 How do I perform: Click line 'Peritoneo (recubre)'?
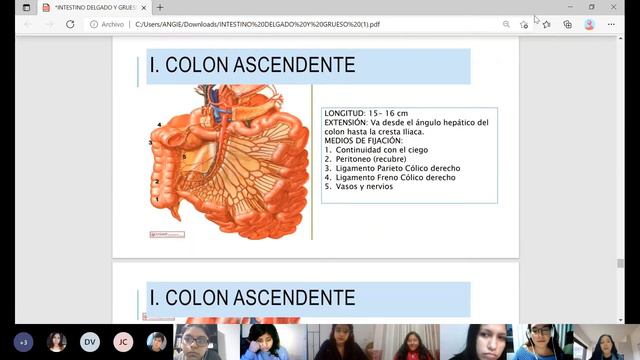tap(371, 159)
